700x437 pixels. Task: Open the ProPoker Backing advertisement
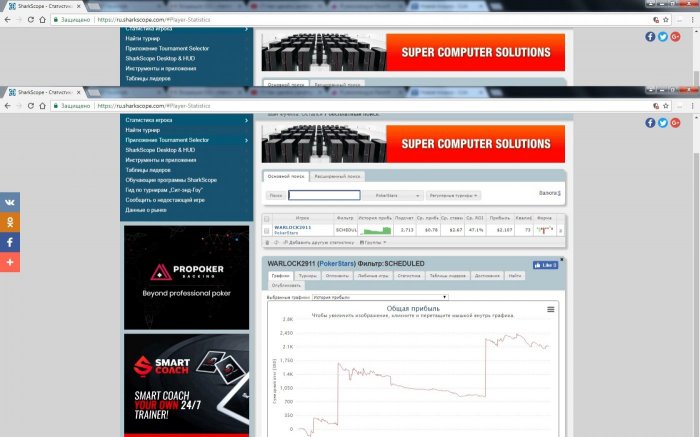(187, 277)
